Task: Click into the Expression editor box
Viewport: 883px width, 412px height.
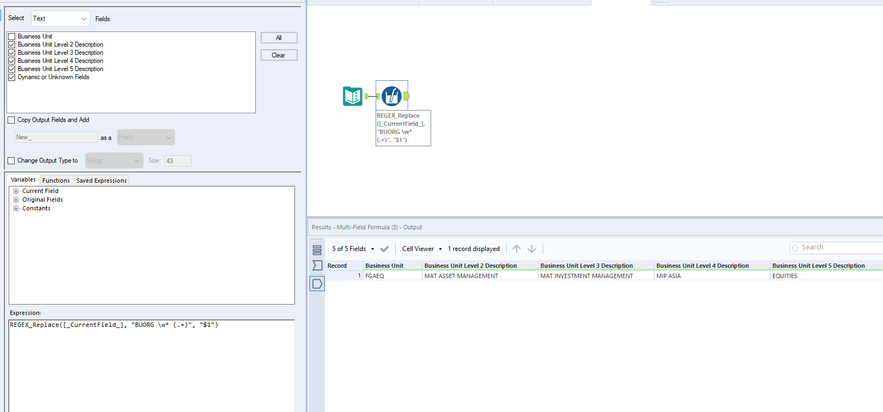Action: [151, 365]
